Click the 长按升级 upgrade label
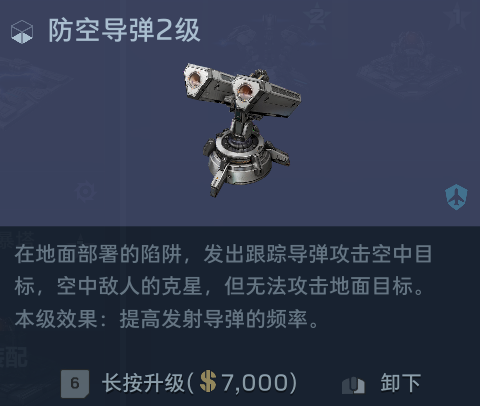The height and width of the screenshot is (406, 480). point(143,383)
